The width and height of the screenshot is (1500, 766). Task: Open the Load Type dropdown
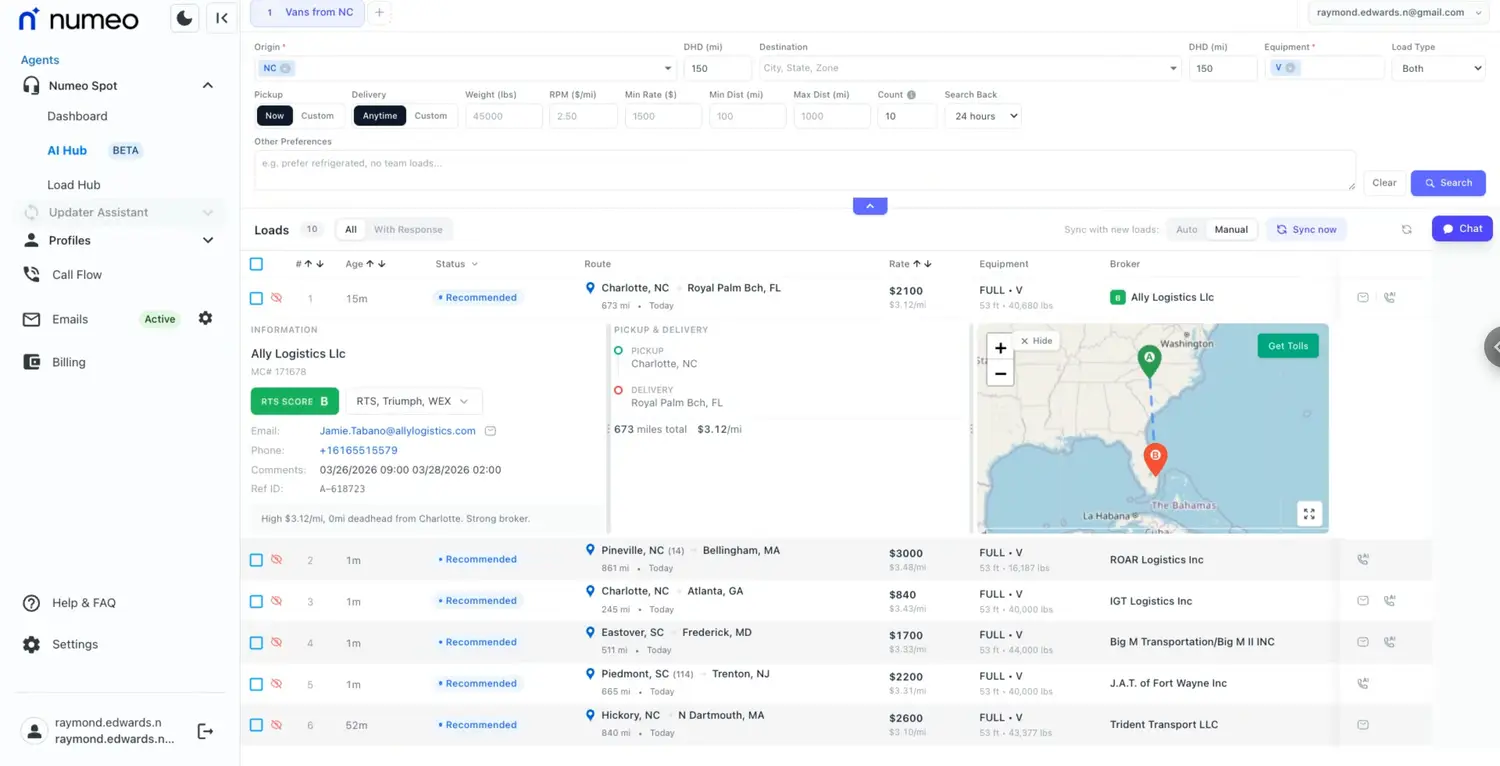1438,68
